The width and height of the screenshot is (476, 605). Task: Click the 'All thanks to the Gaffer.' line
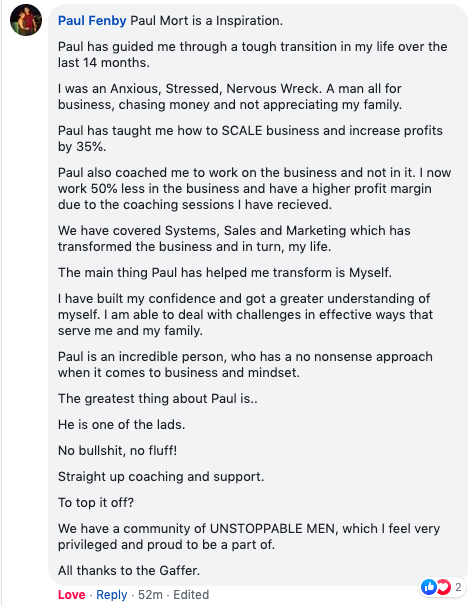[x=129, y=570]
